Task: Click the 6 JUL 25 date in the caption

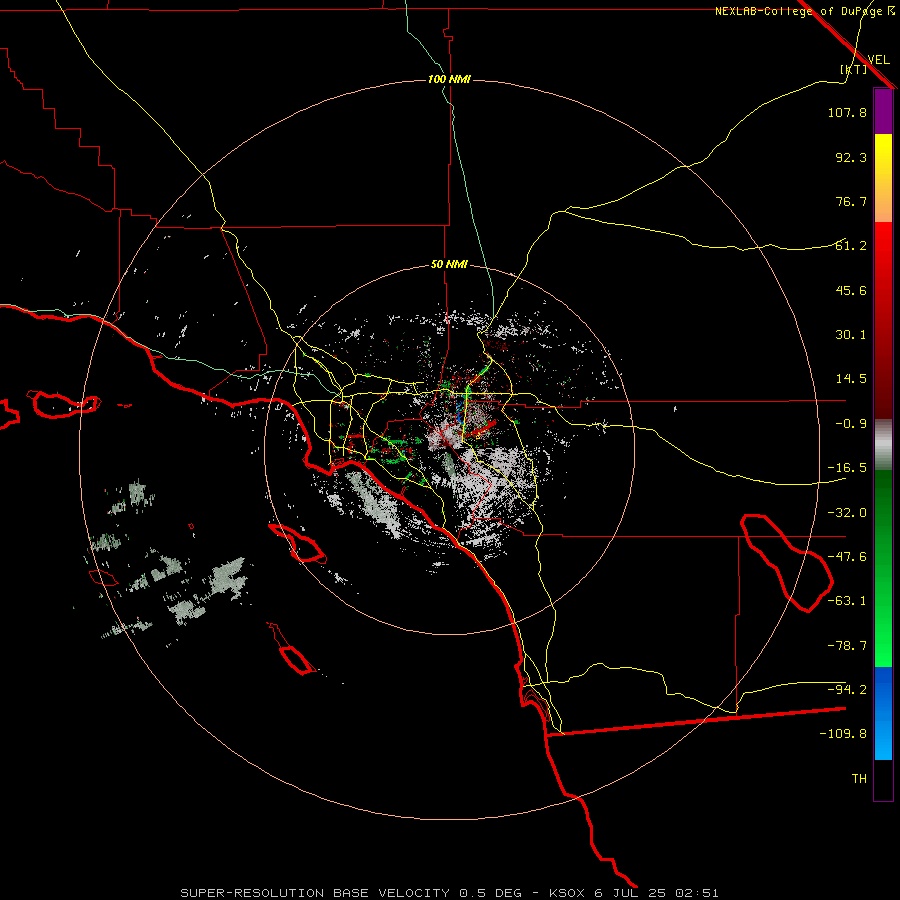Action: click(631, 893)
